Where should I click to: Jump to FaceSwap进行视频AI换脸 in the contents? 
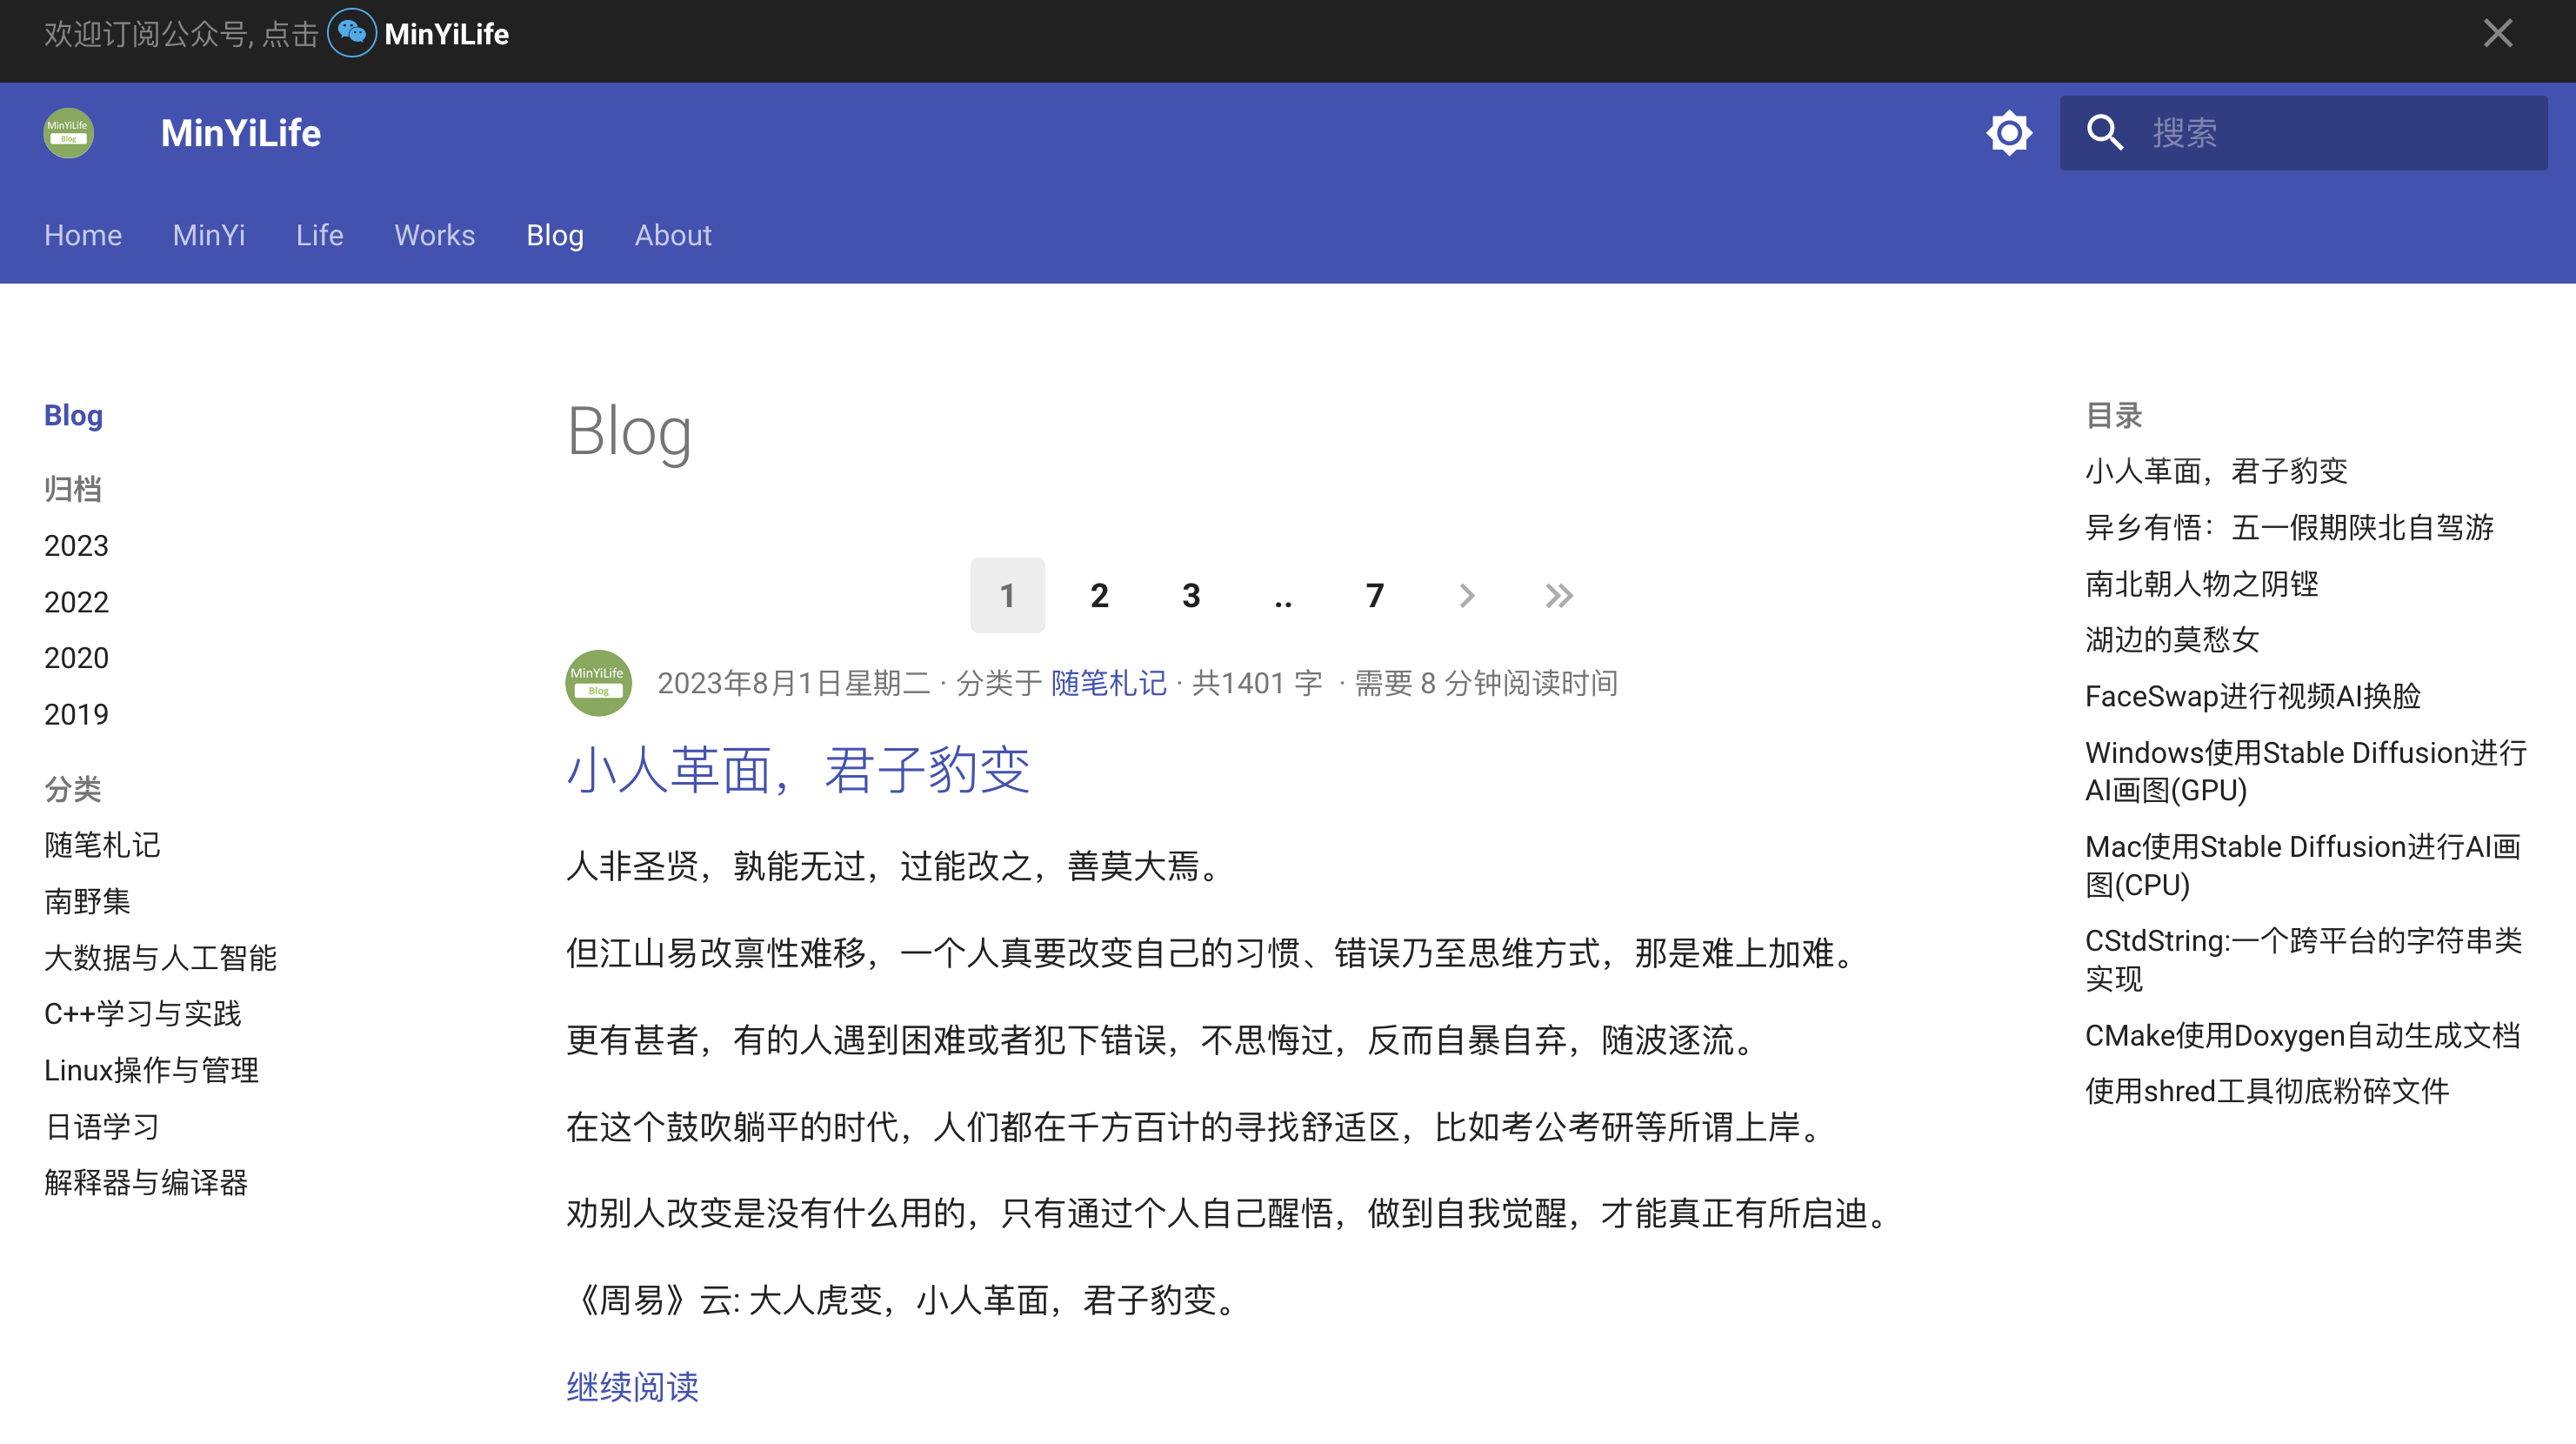click(2252, 696)
